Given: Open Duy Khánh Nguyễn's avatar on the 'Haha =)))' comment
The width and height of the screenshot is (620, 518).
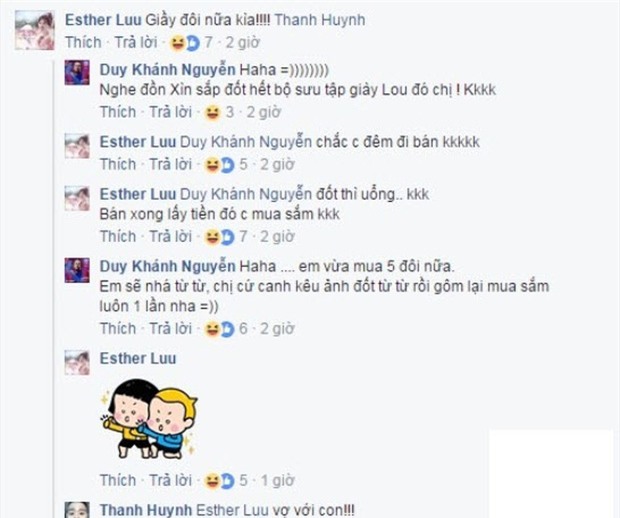Looking at the screenshot, I should (77, 72).
